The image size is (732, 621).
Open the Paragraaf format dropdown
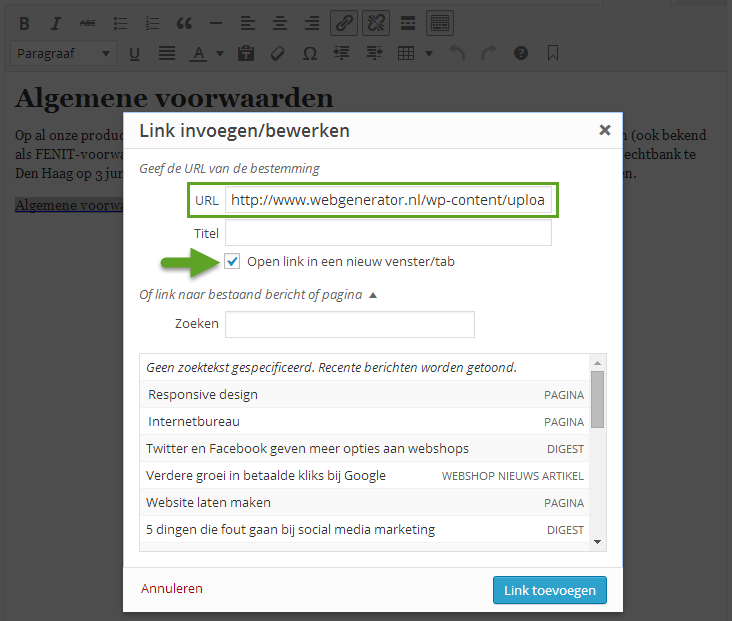[63, 54]
